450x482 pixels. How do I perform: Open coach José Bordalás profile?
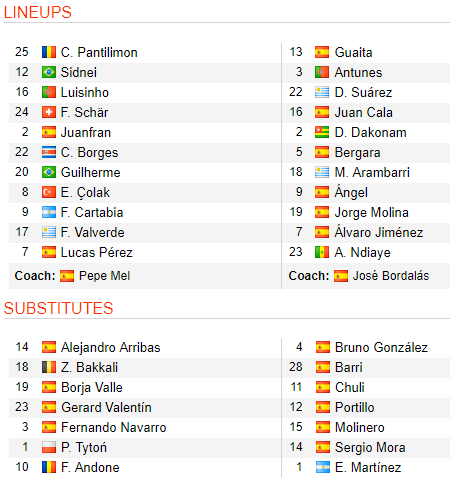[x=391, y=276]
